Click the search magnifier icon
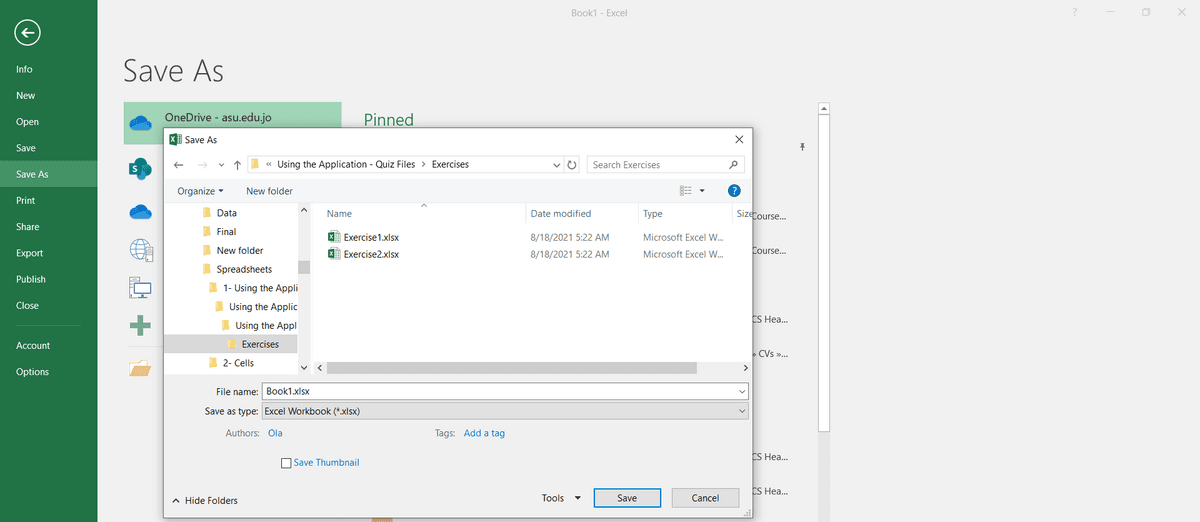The width and height of the screenshot is (1200, 522). [x=734, y=164]
